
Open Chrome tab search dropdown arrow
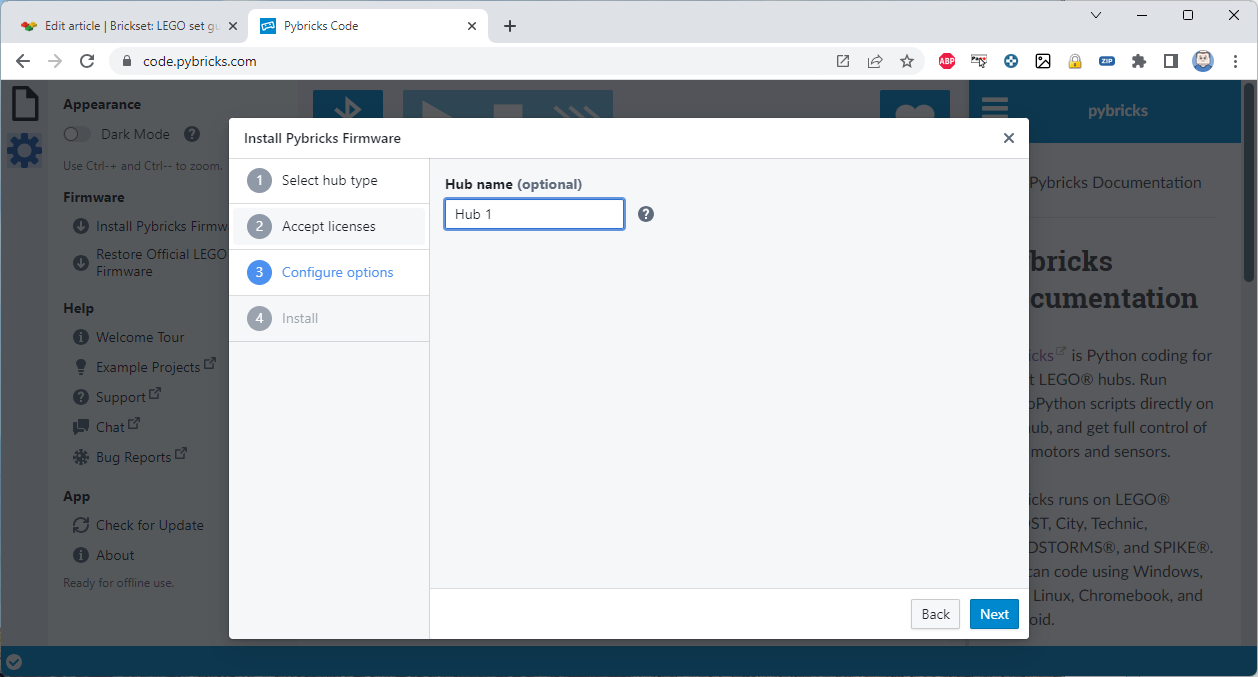click(1096, 15)
